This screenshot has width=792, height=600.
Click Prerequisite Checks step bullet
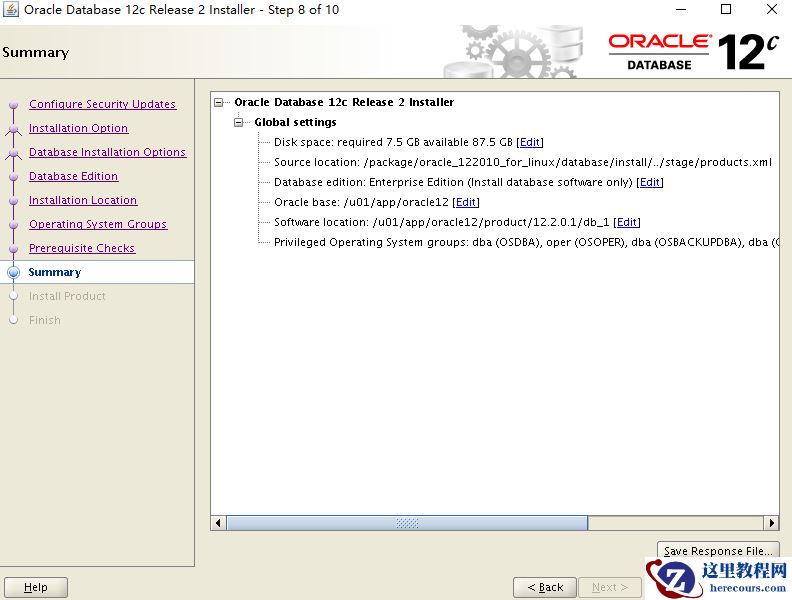pyautogui.click(x=14, y=248)
